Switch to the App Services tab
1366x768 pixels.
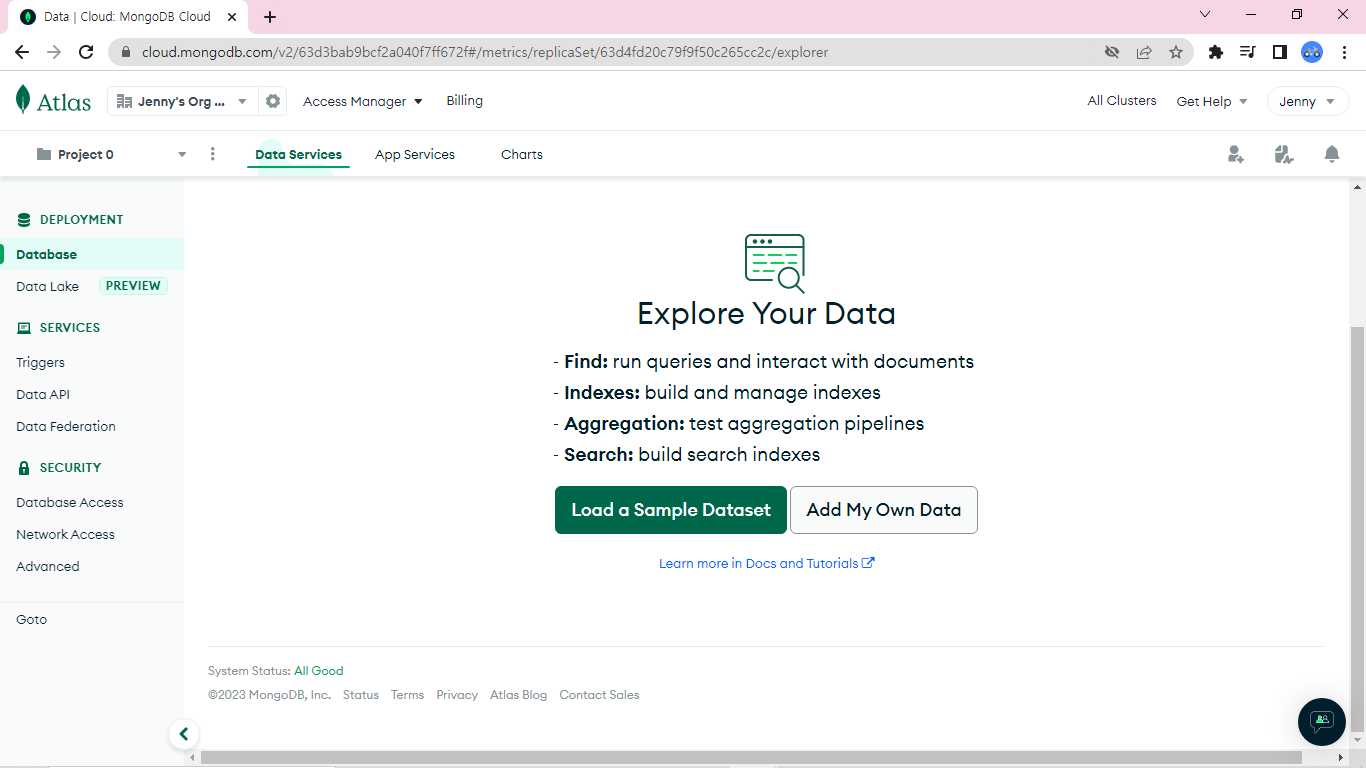tap(415, 154)
